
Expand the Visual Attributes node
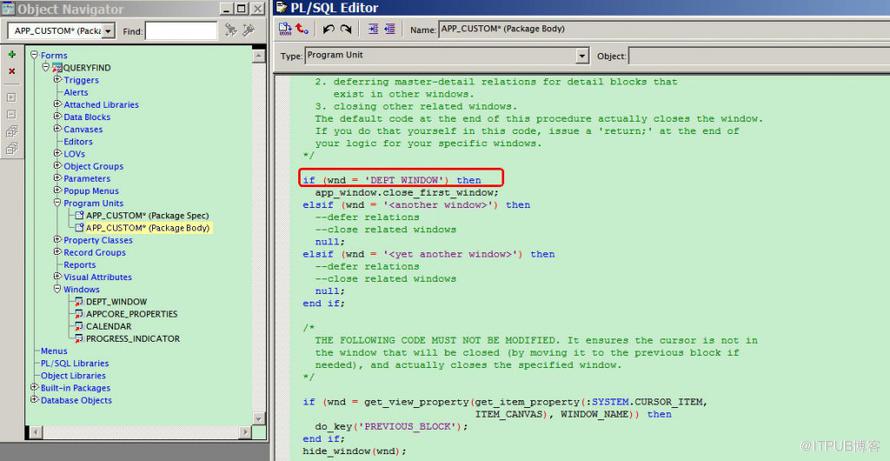coord(57,276)
